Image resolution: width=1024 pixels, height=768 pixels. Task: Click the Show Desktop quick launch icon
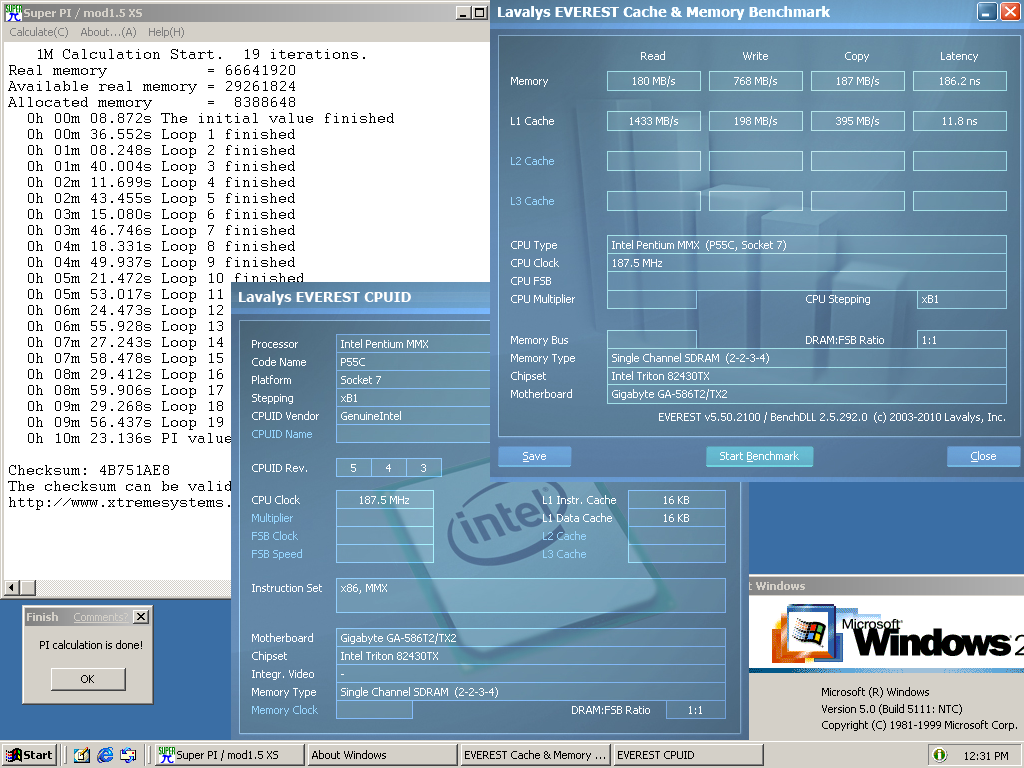coord(82,755)
